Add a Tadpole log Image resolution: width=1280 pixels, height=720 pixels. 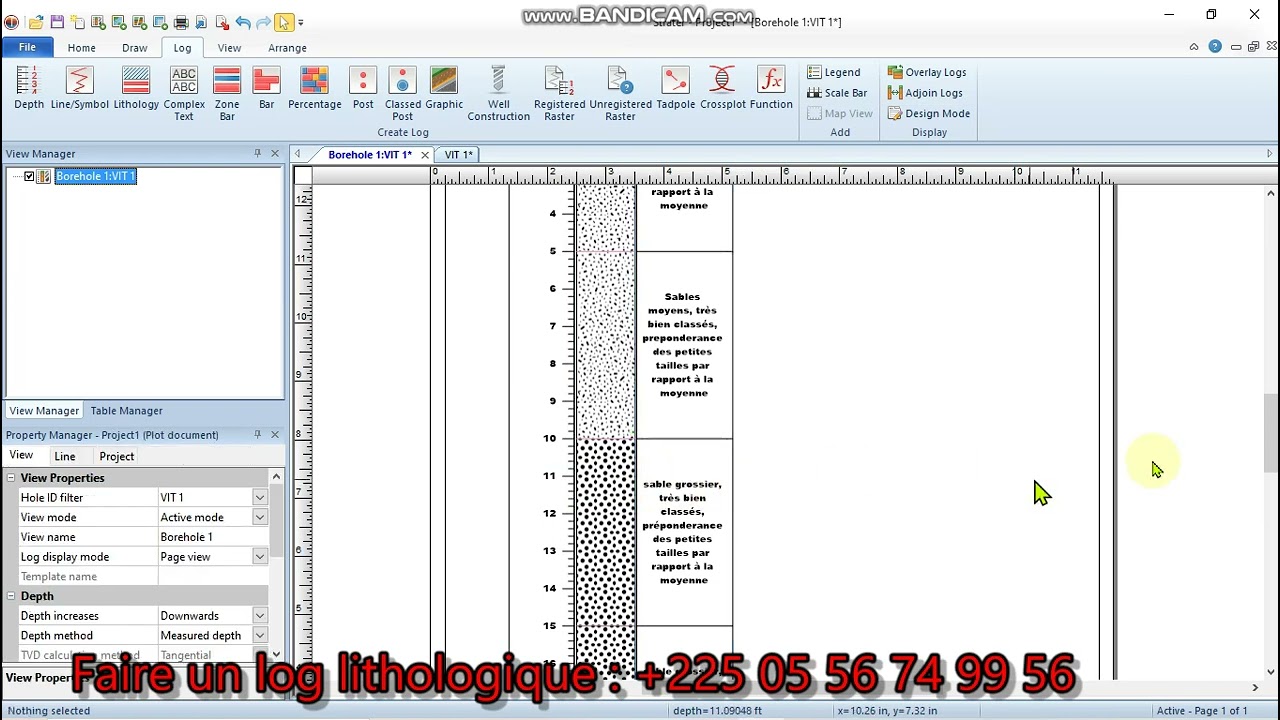coord(675,88)
